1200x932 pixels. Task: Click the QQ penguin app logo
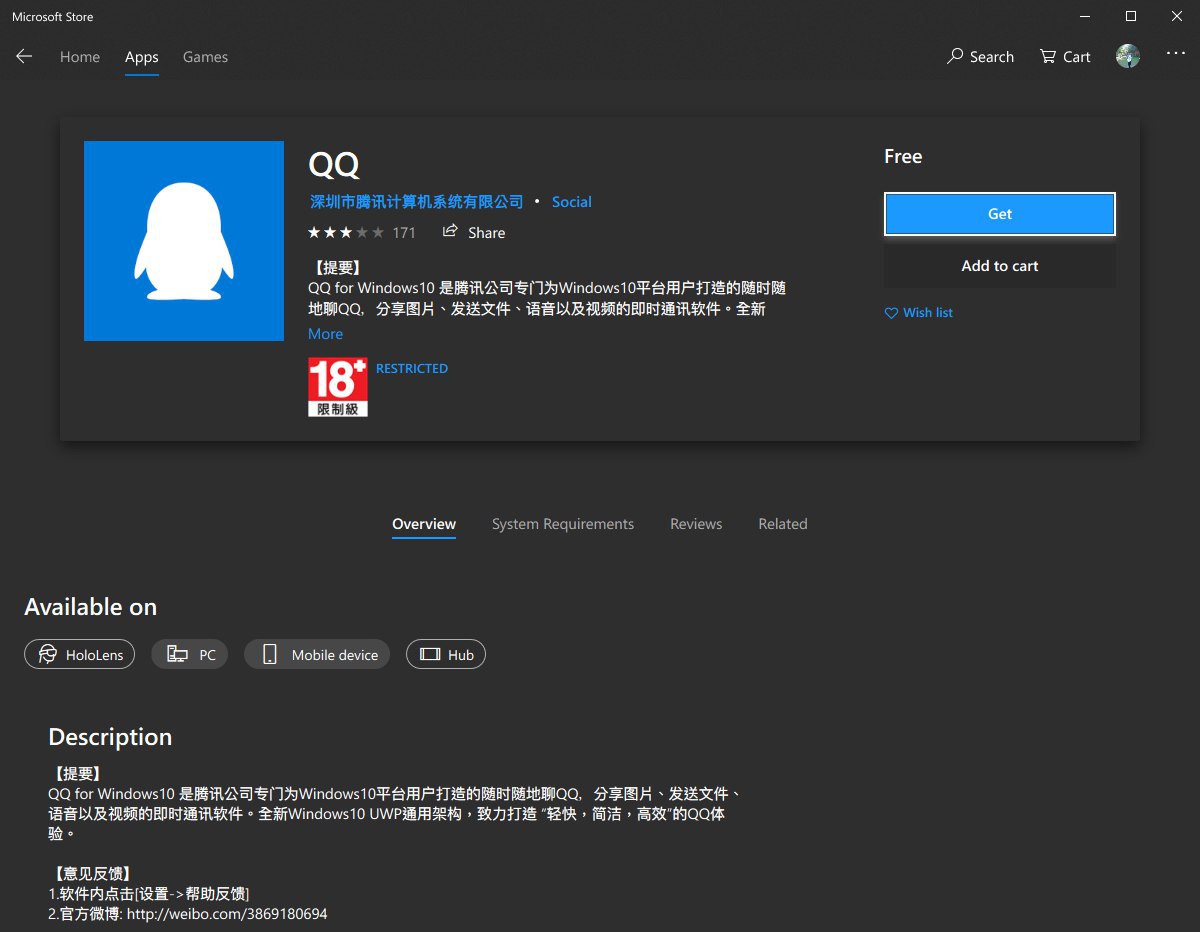[x=184, y=241]
